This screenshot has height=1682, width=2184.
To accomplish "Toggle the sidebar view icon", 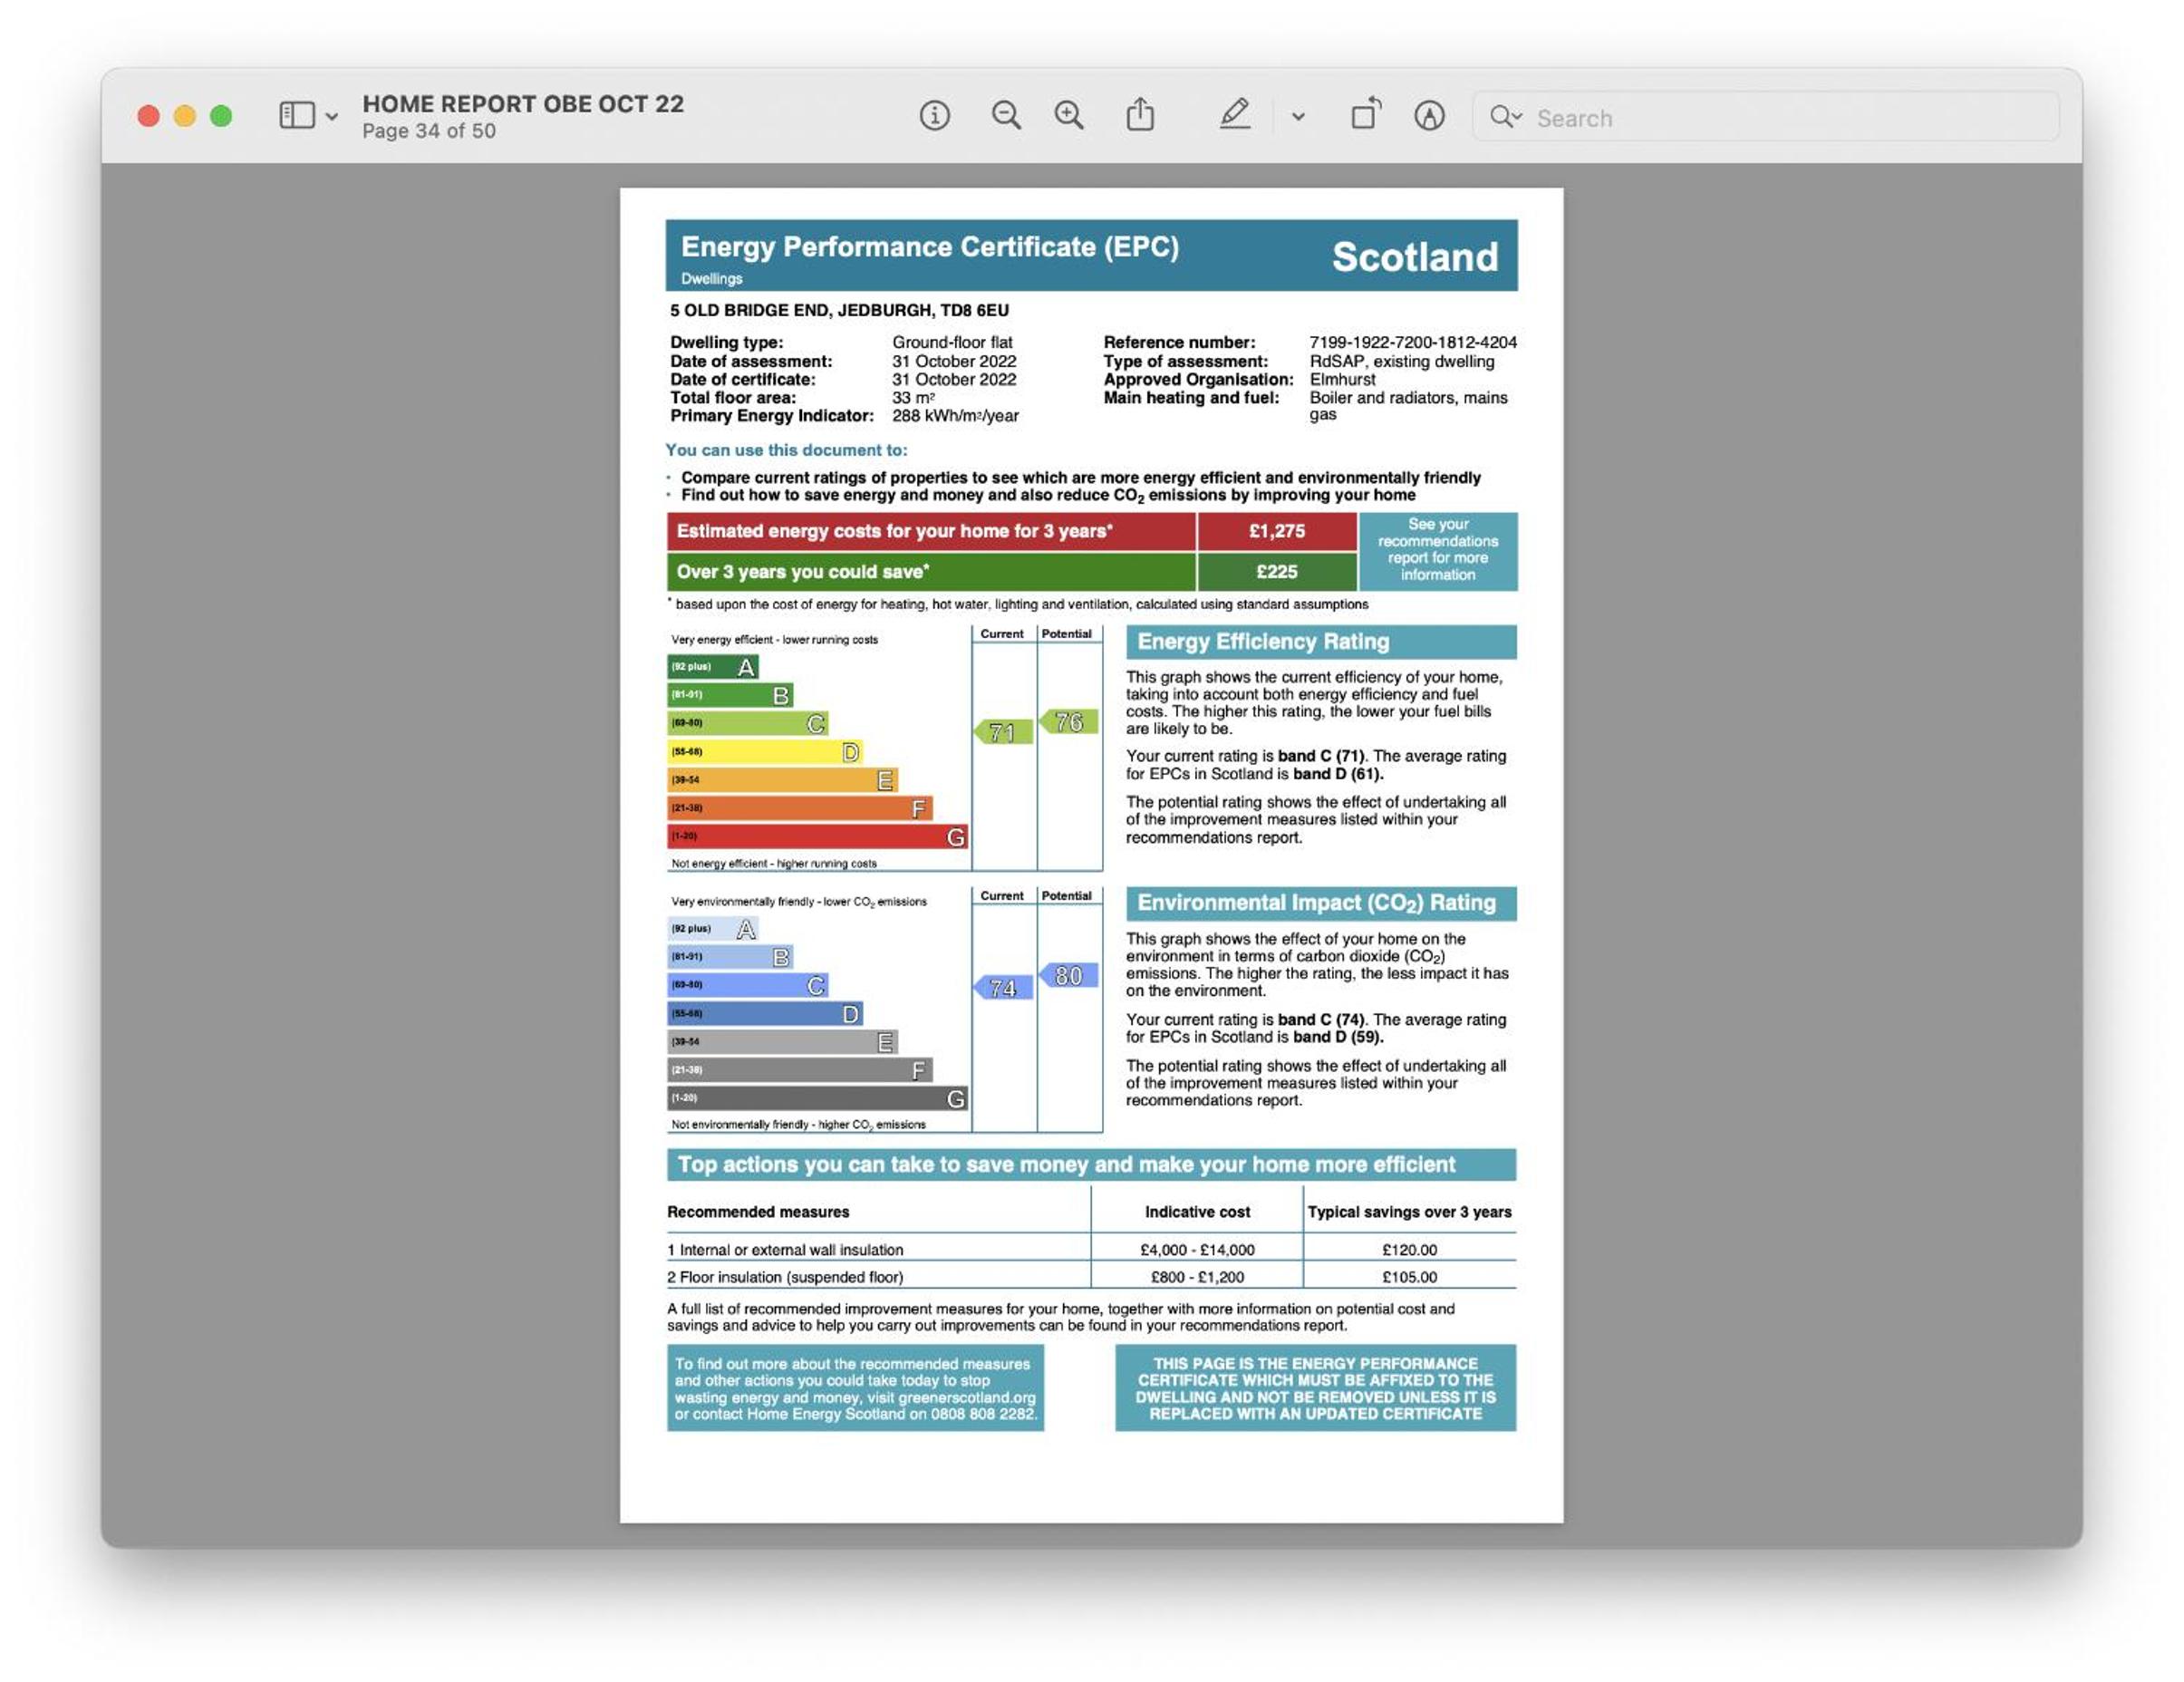I will 297,116.
